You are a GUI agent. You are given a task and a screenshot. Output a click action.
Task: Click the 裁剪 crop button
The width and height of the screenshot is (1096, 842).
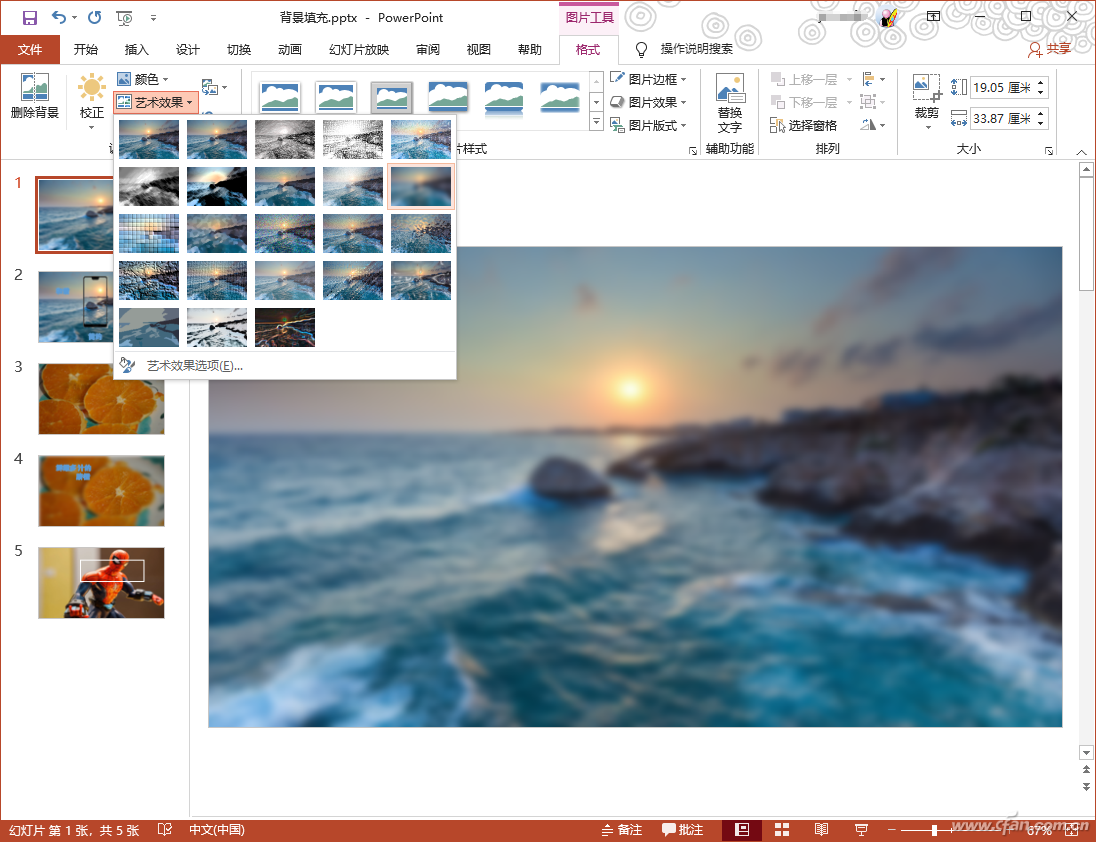point(927,101)
